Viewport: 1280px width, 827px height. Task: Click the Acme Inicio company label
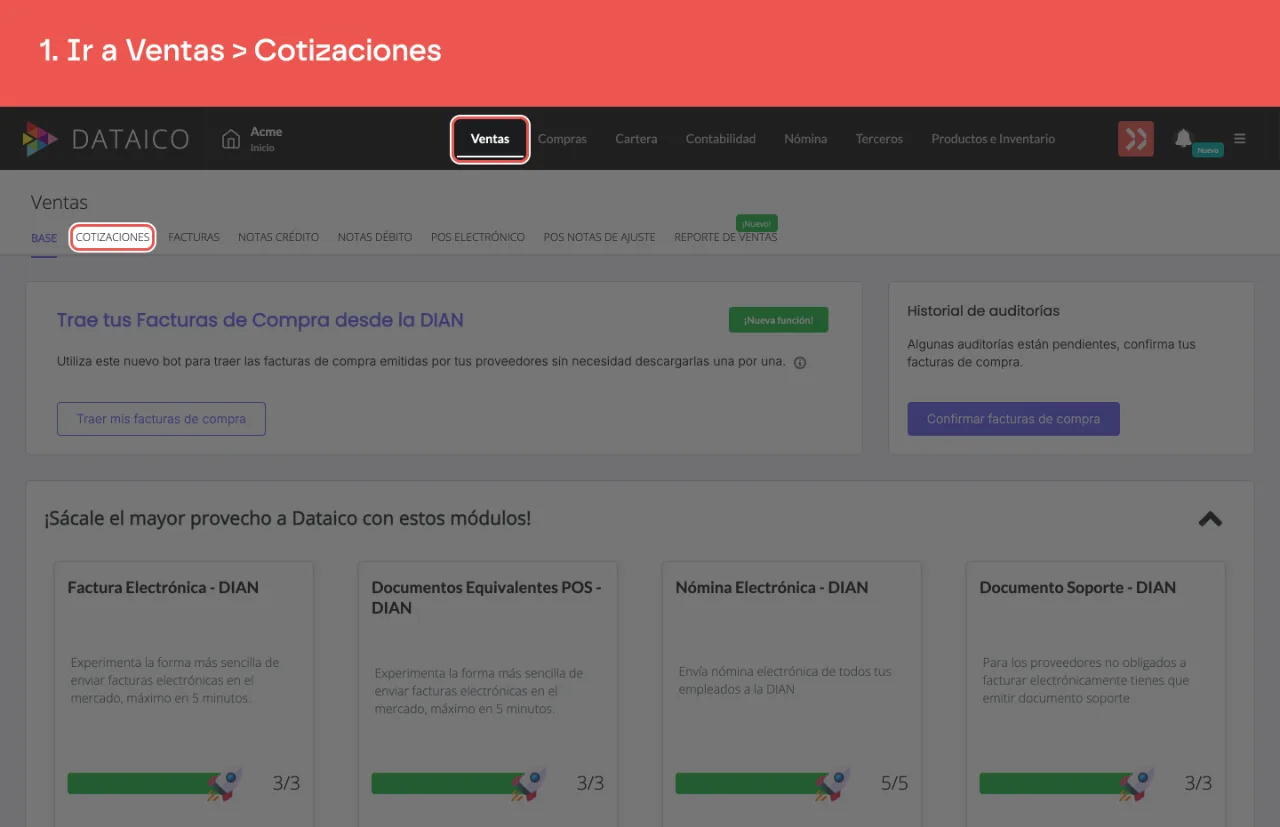266,139
